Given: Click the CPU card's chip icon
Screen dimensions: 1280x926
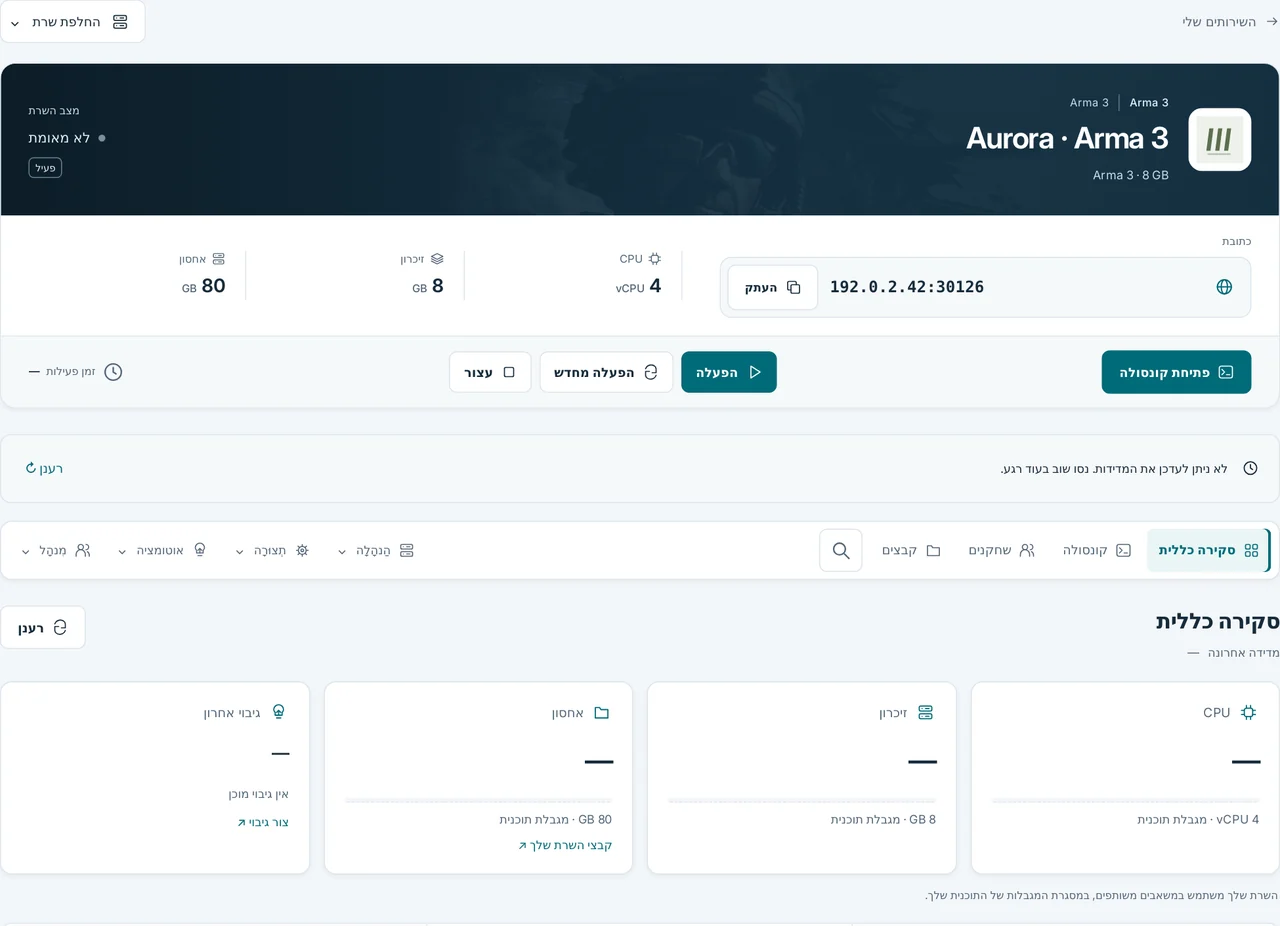Looking at the screenshot, I should pyautogui.click(x=1248, y=713).
